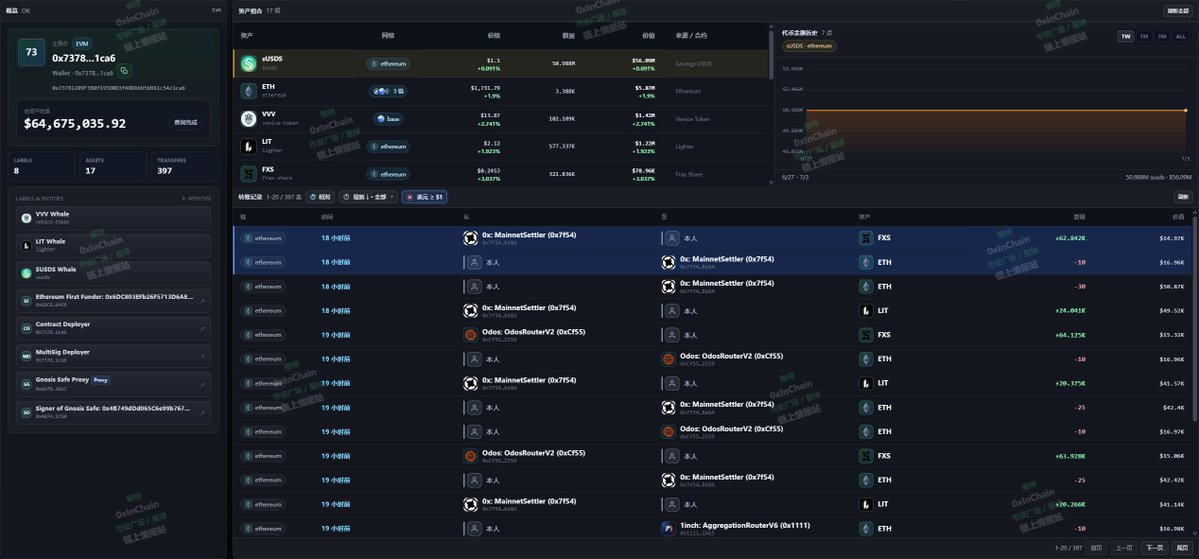Click FXS asset icon in the $14.97K transfer row

click(866, 238)
